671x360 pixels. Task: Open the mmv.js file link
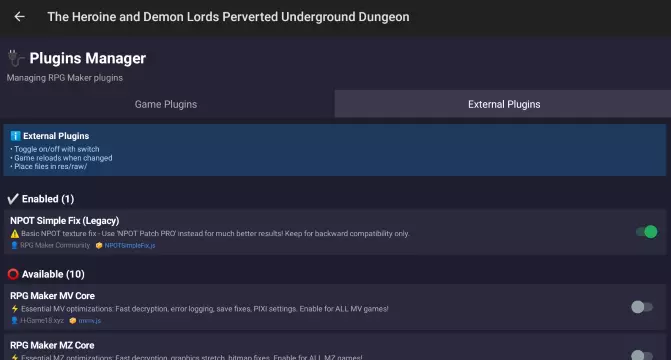(89, 321)
